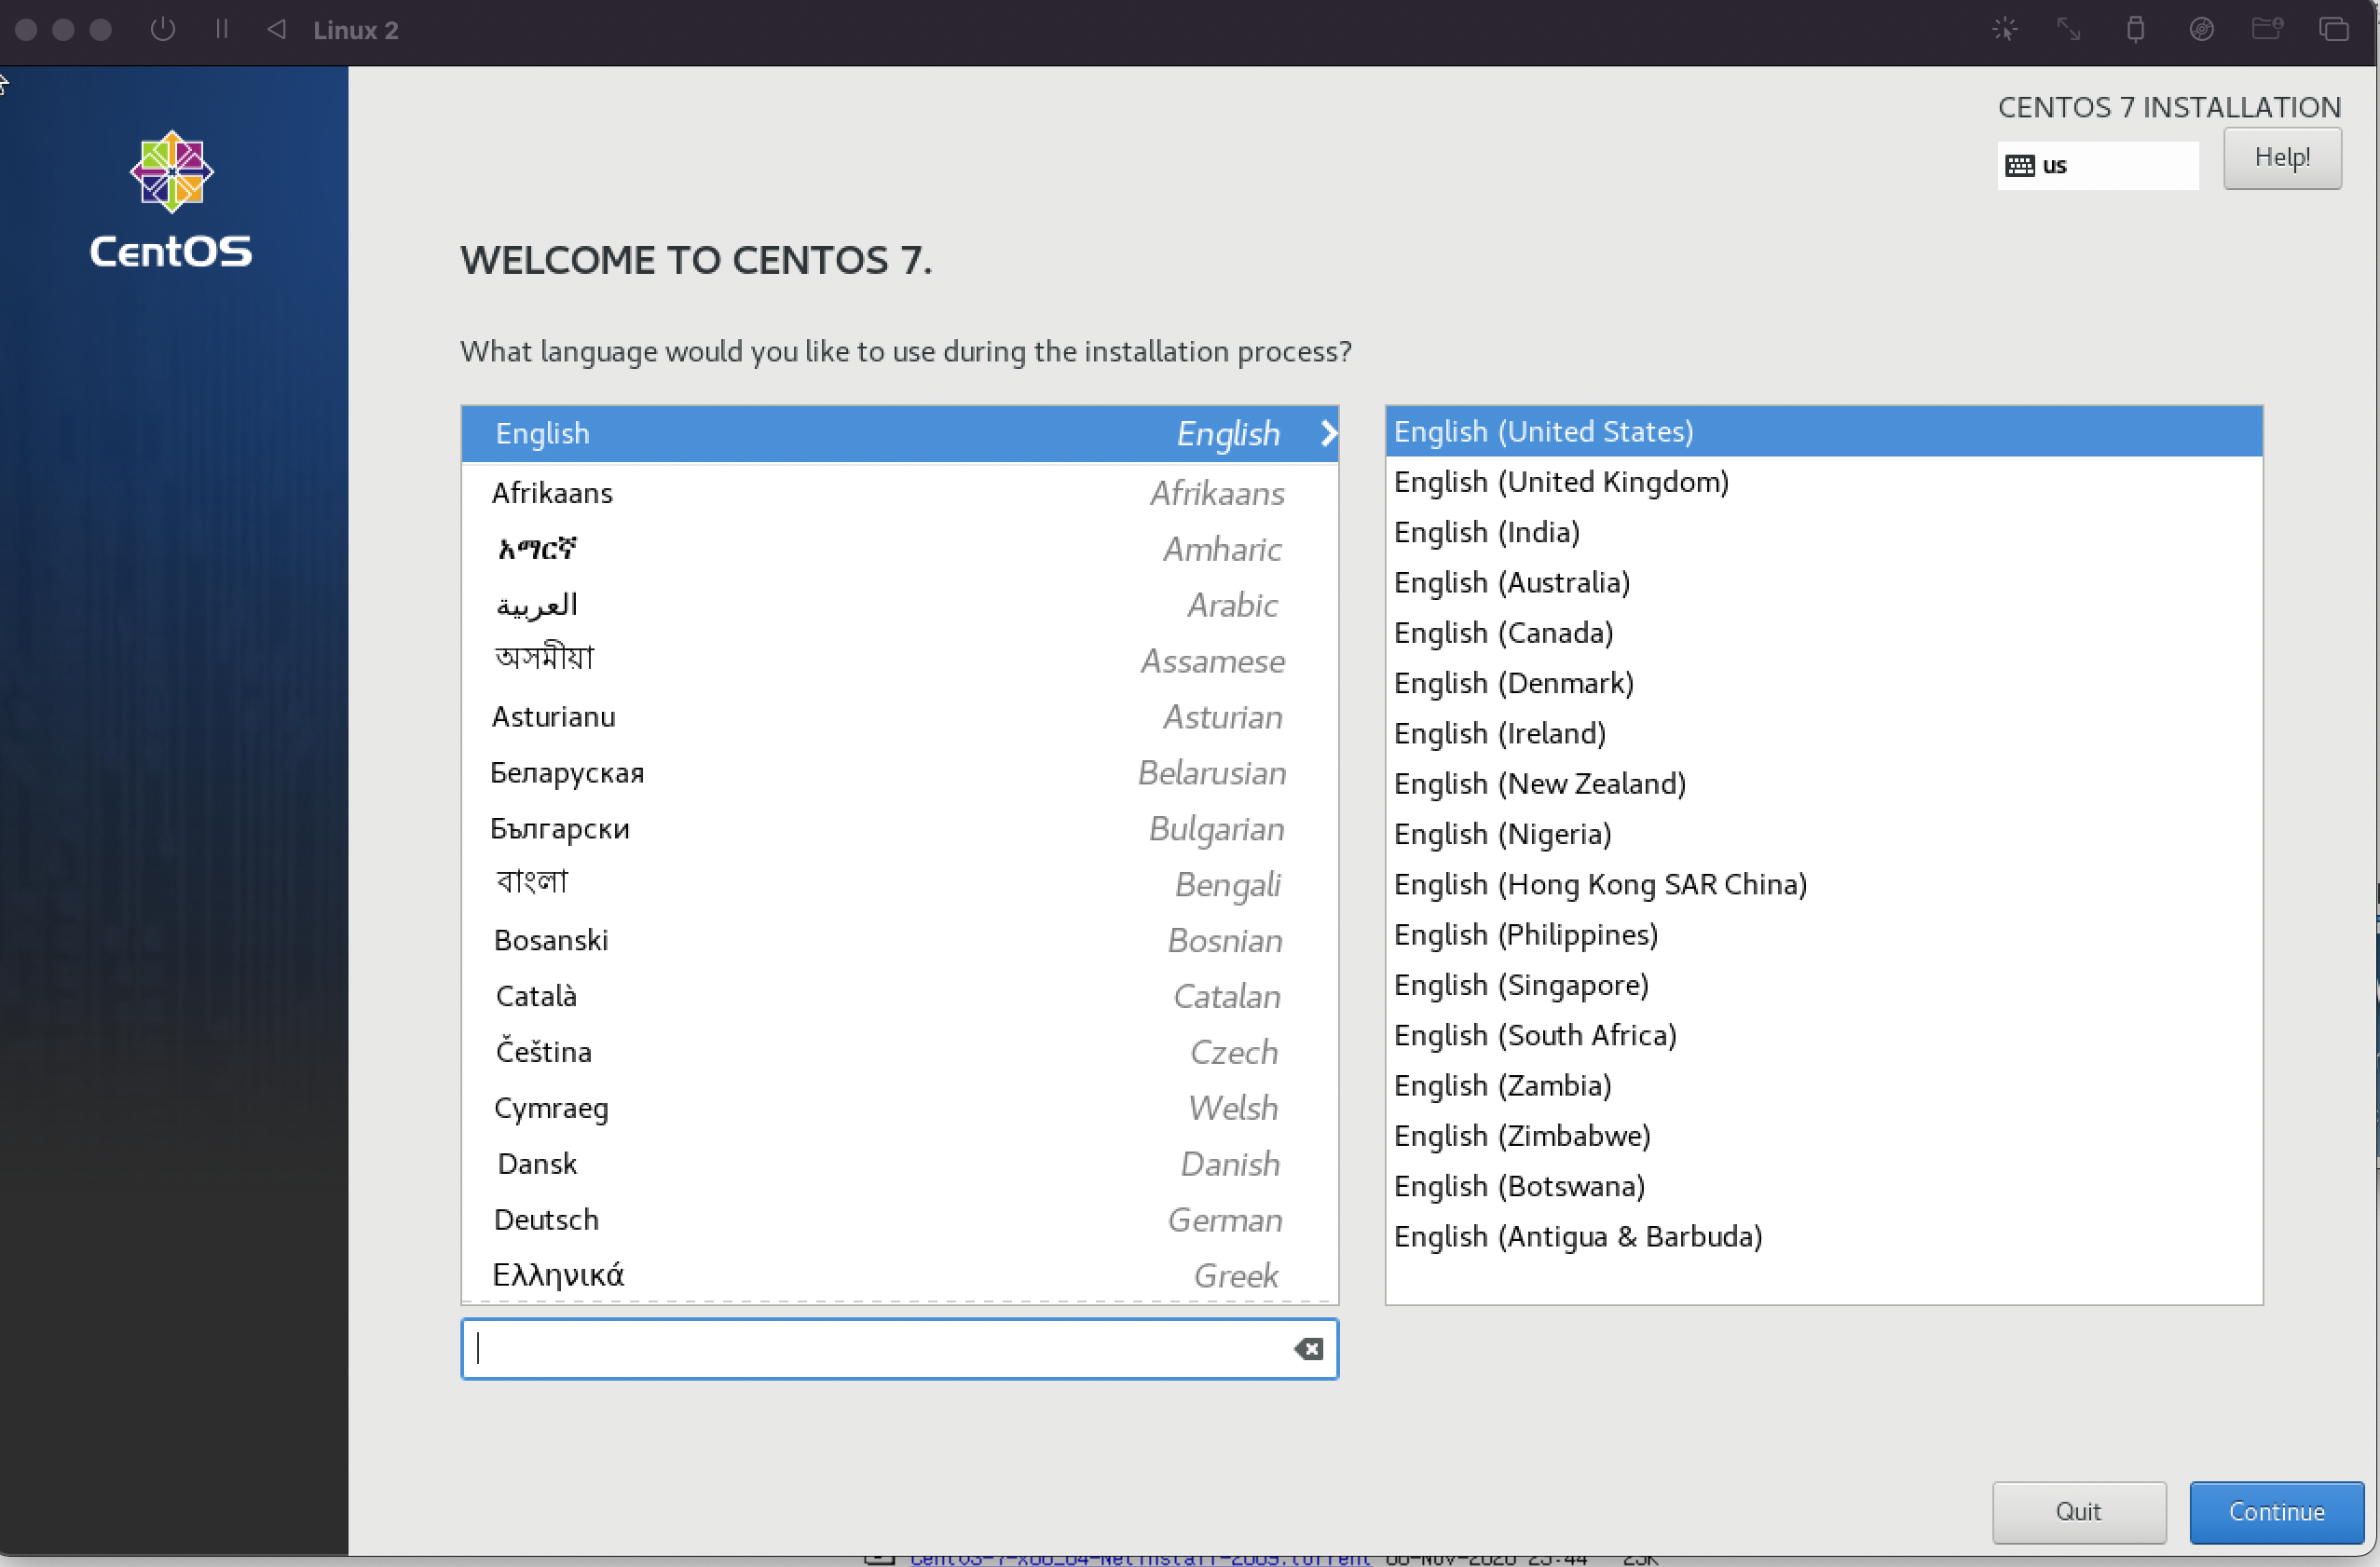Select Bosanski in the language list
The height and width of the screenshot is (1567, 2380).
tap(899, 941)
